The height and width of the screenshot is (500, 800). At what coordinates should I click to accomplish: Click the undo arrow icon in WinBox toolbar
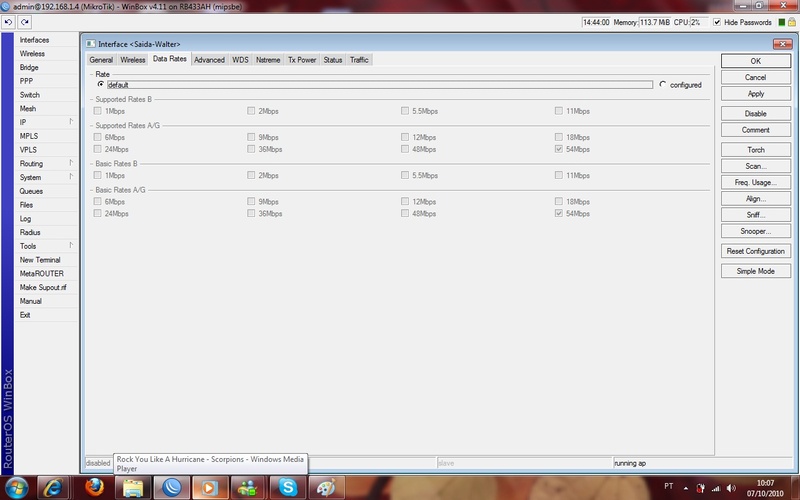click(x=8, y=22)
